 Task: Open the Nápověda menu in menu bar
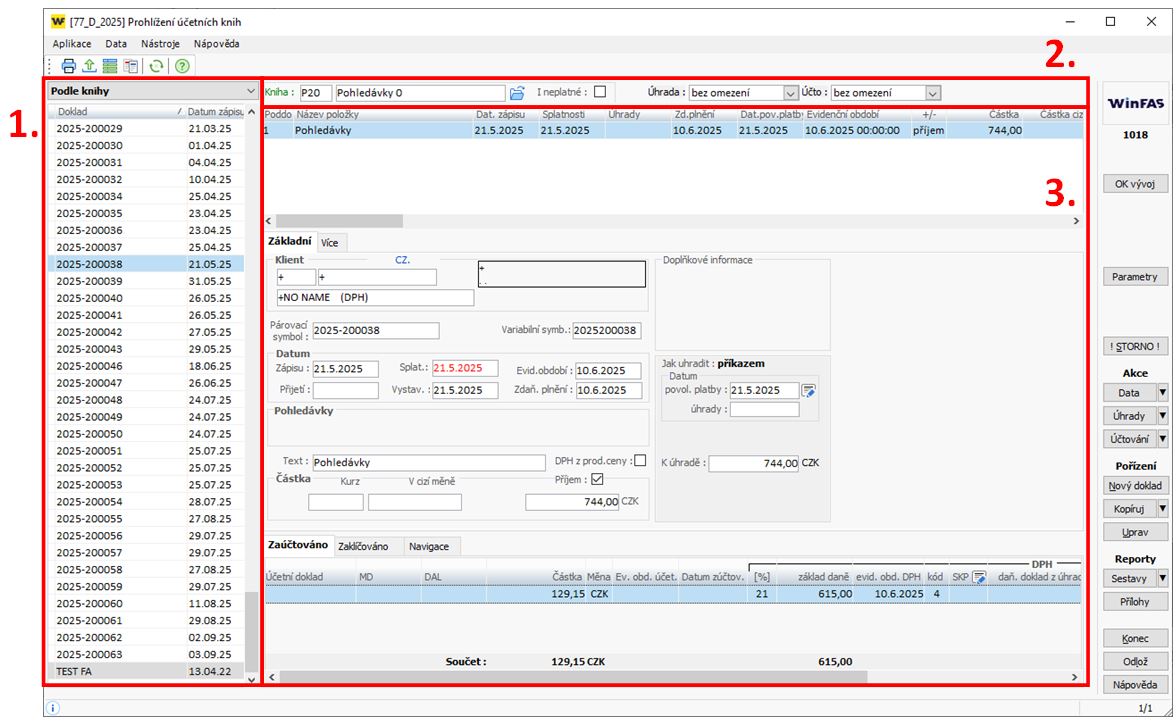[217, 44]
